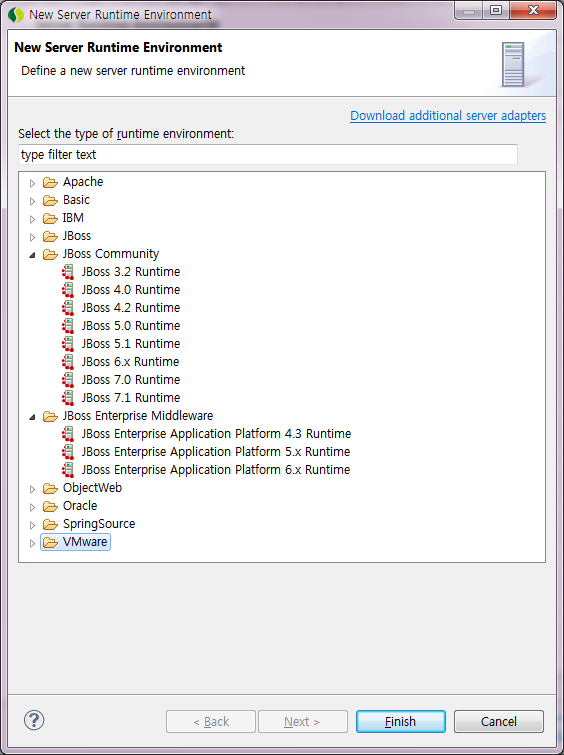
Task: Select JBoss Enterprise Application Platform 4.3 Runtime
Action: pyautogui.click(x=216, y=434)
